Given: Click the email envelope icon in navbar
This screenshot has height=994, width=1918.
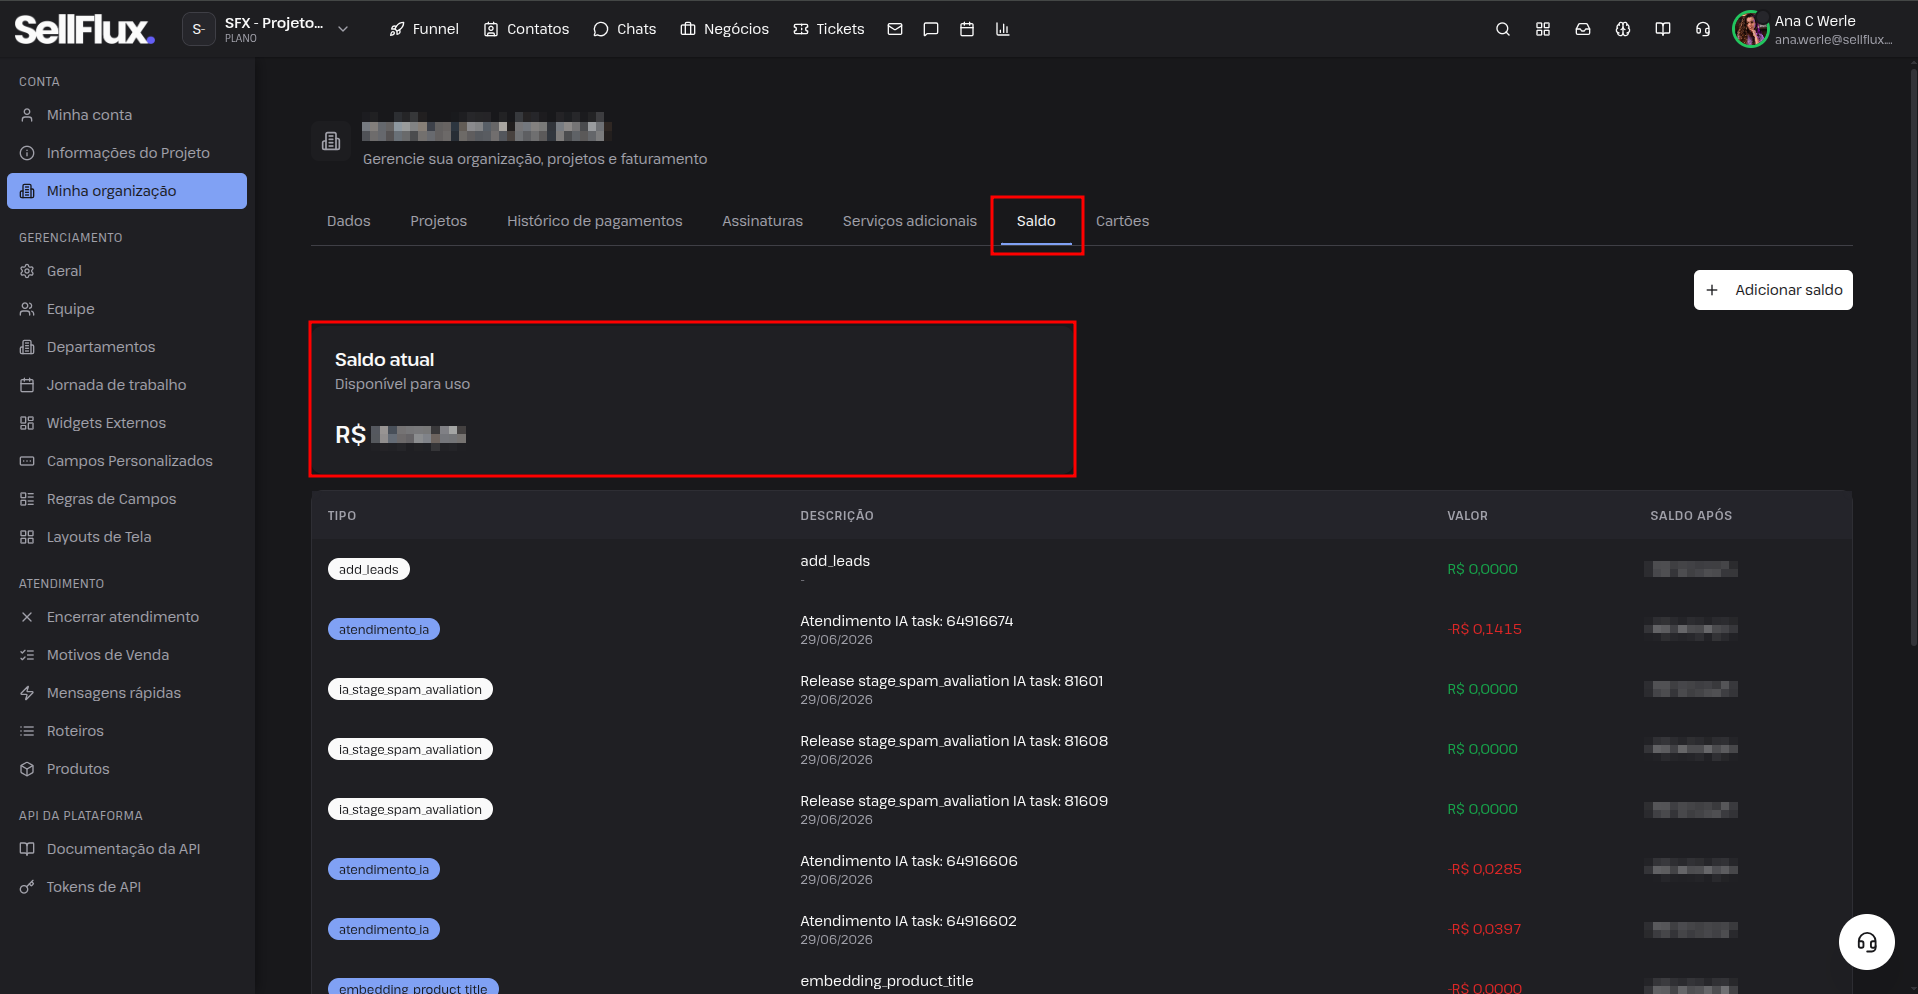Looking at the screenshot, I should pyautogui.click(x=895, y=29).
